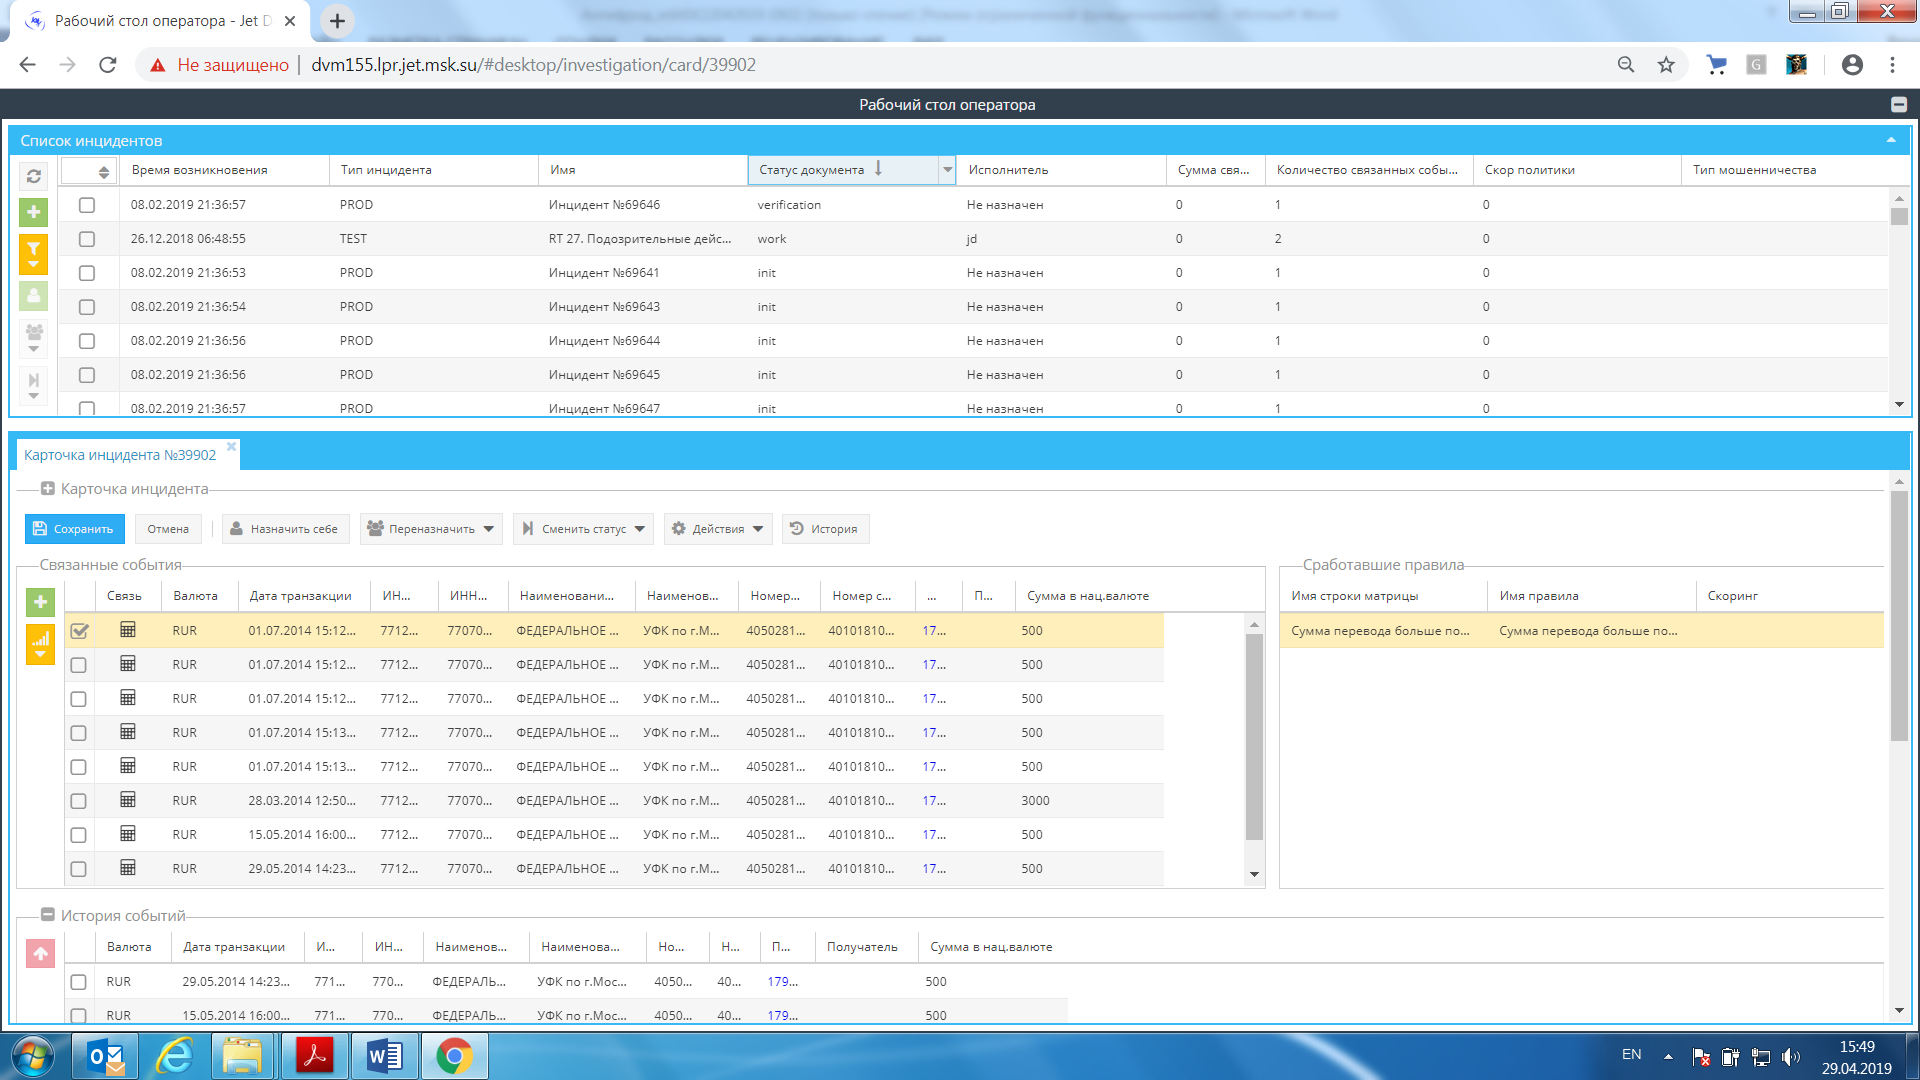Uncheck the first related event checkbox
The height and width of the screenshot is (1080, 1920).
point(79,631)
